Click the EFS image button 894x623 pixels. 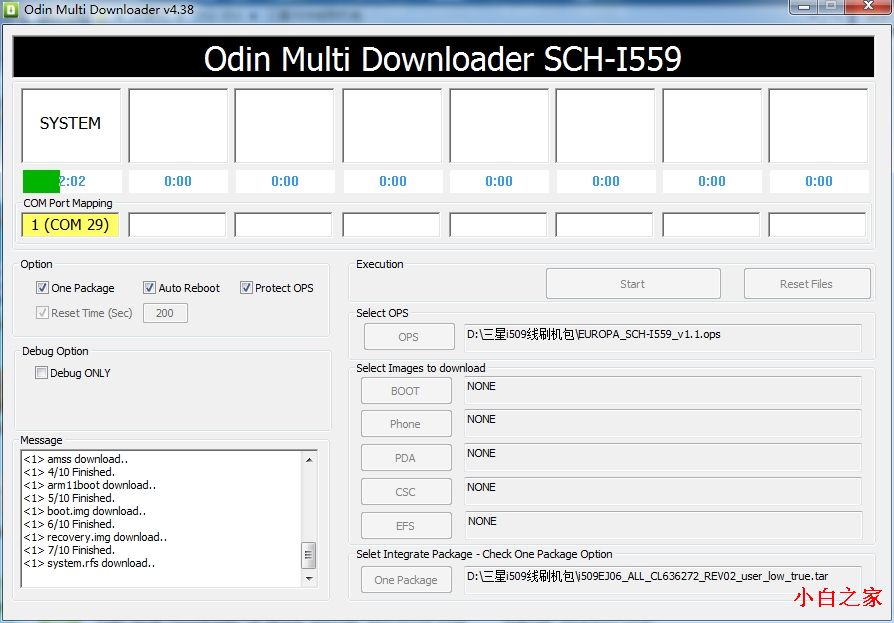pyautogui.click(x=405, y=526)
